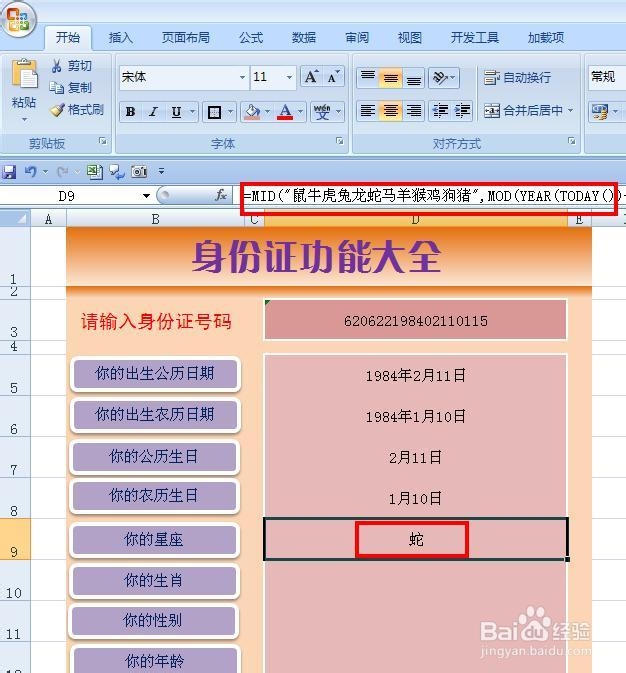Open text orientation button
Image resolution: width=626 pixels, height=673 pixels.
[444, 78]
